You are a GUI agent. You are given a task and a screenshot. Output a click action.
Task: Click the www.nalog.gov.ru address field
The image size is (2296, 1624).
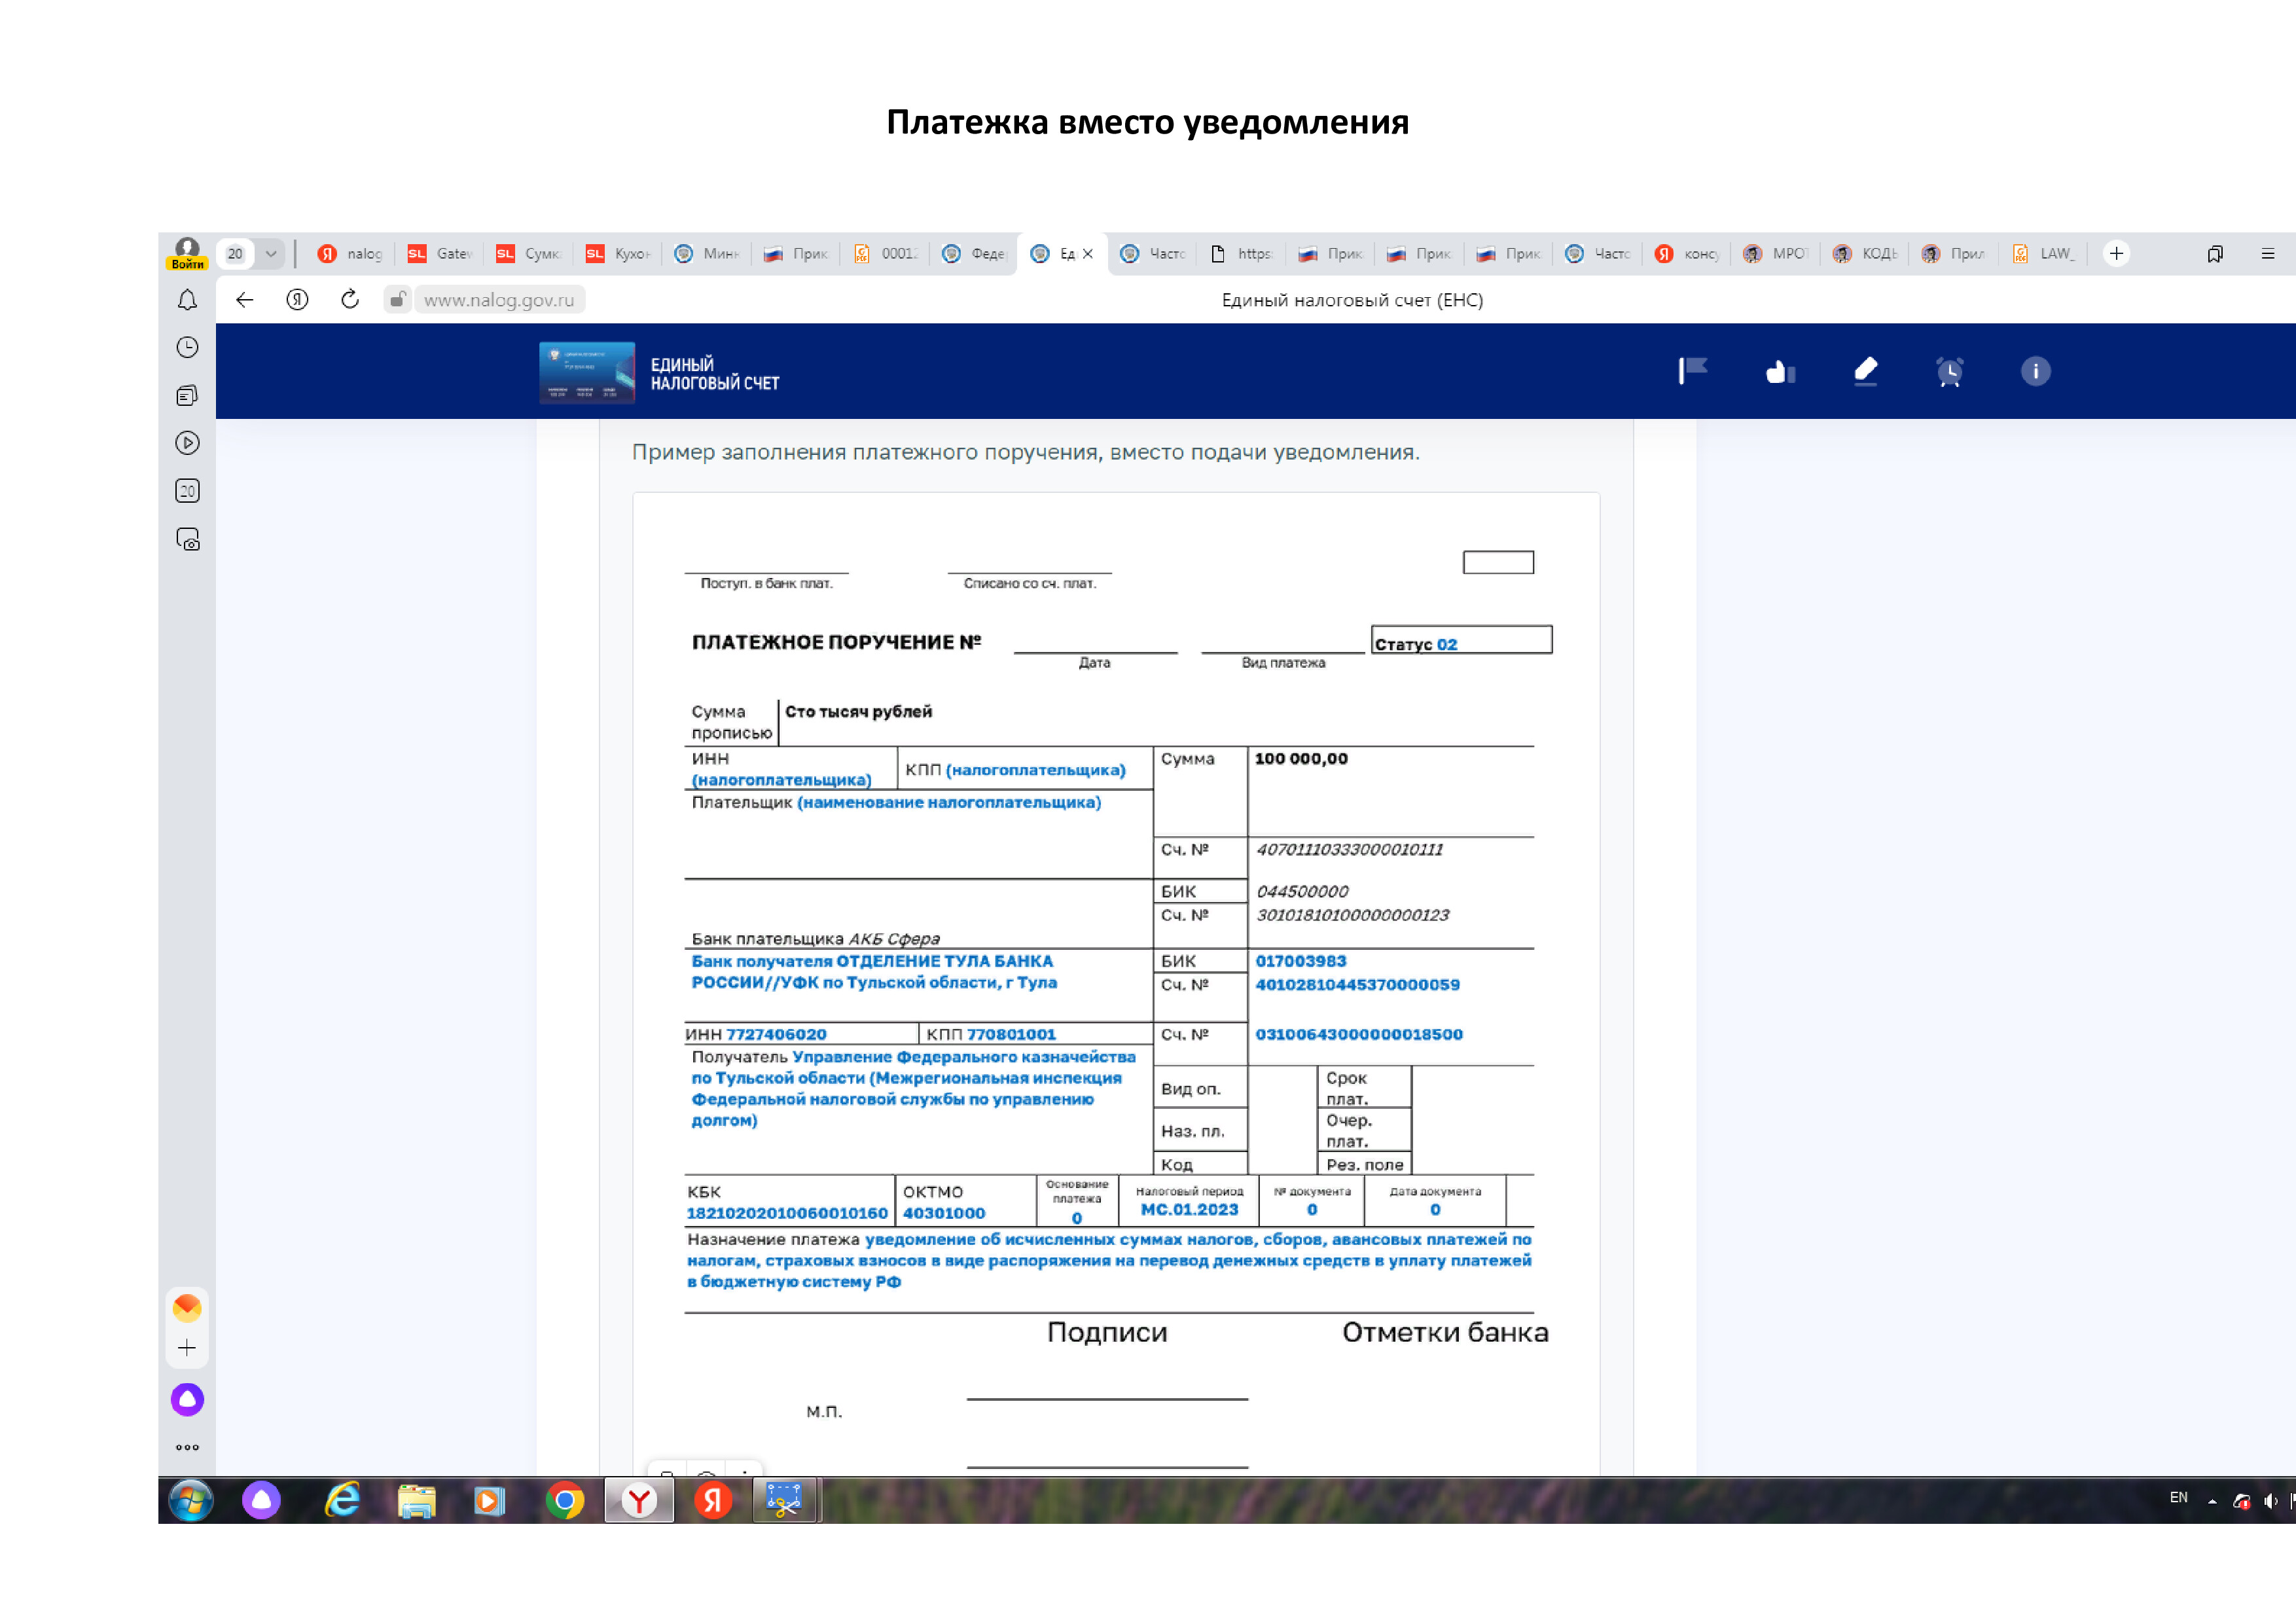coord(499,300)
